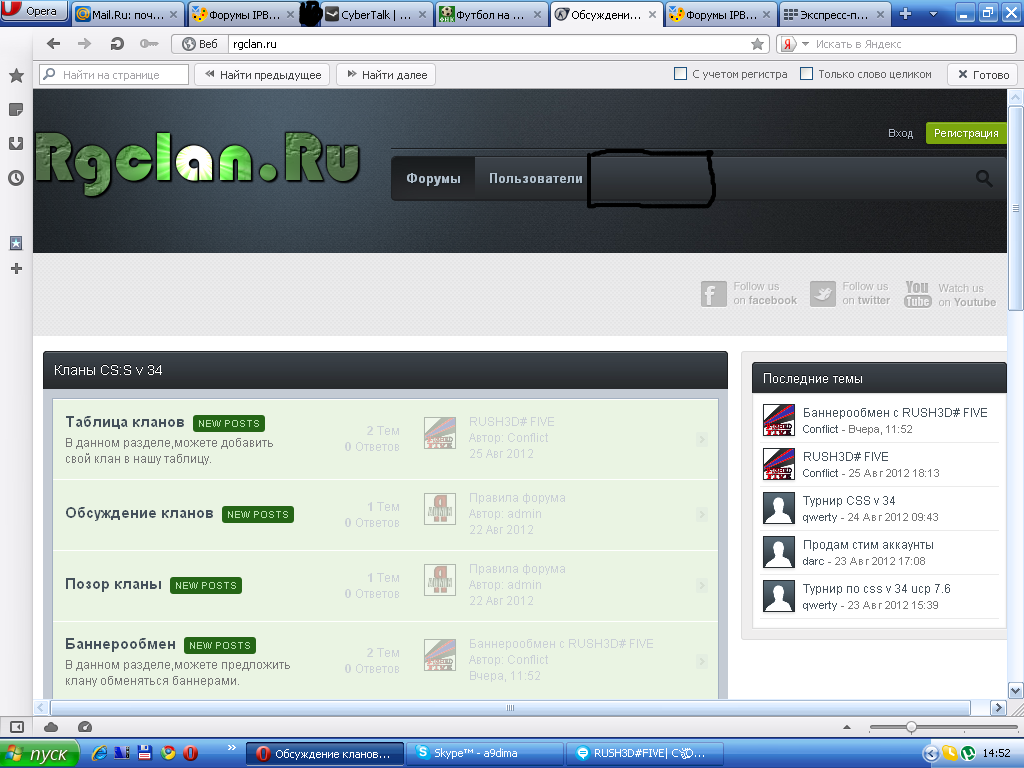The height and width of the screenshot is (768, 1024).
Task: Open history clock icon in sidebar
Action: tap(16, 178)
